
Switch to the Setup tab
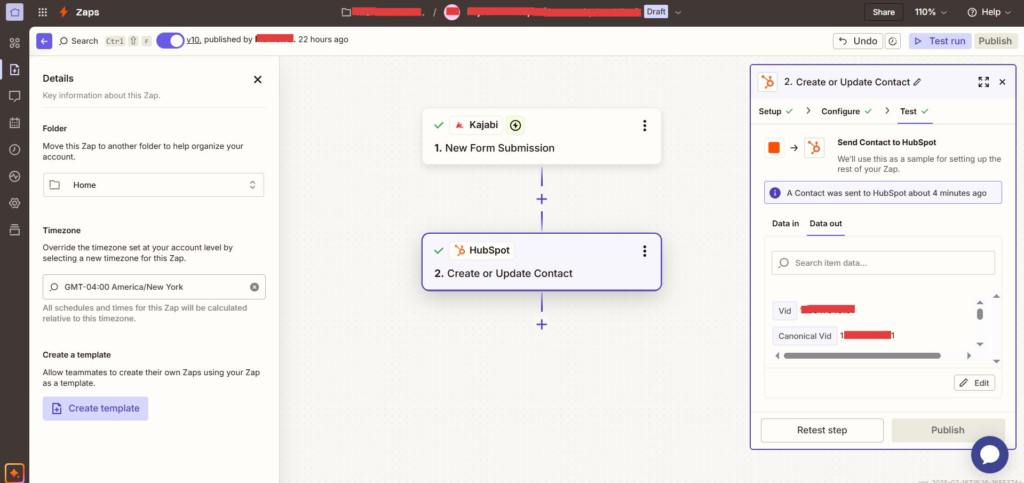click(x=776, y=112)
